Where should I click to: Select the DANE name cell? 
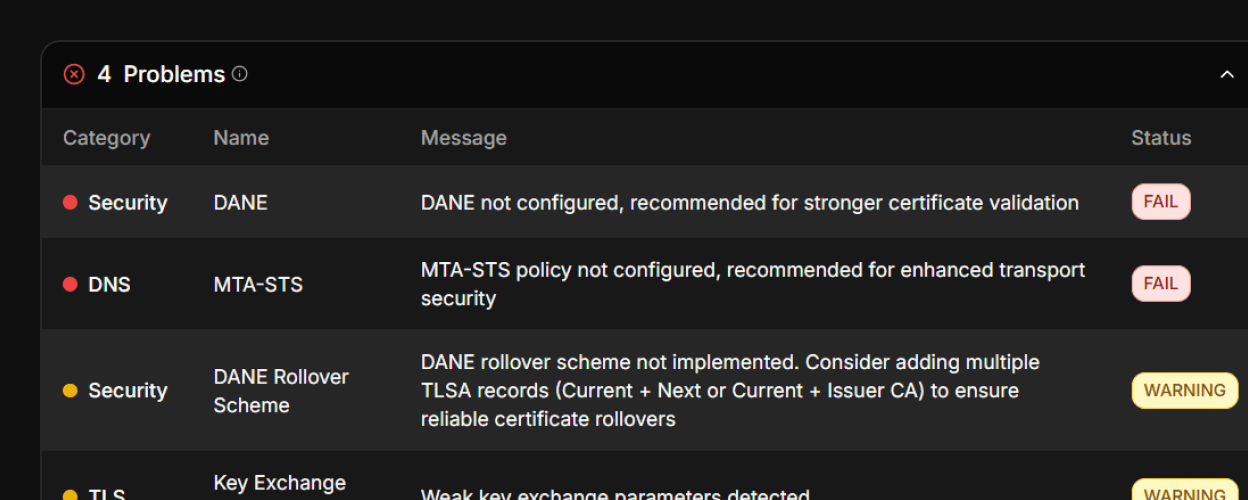click(241, 202)
